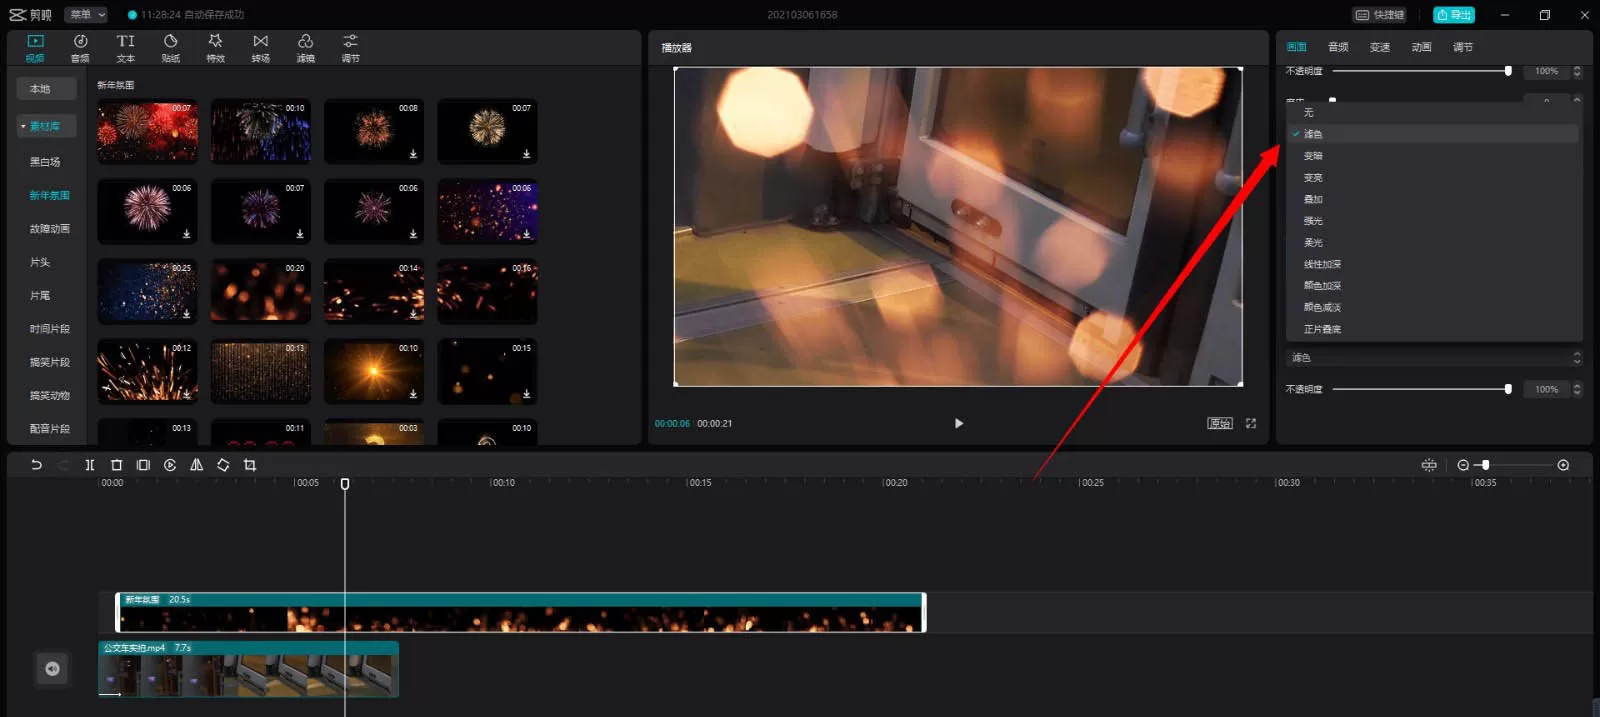The width and height of the screenshot is (1600, 717).
Task: Select the 公交车实拍.mp4 timeline clip
Action: pyautogui.click(x=248, y=669)
